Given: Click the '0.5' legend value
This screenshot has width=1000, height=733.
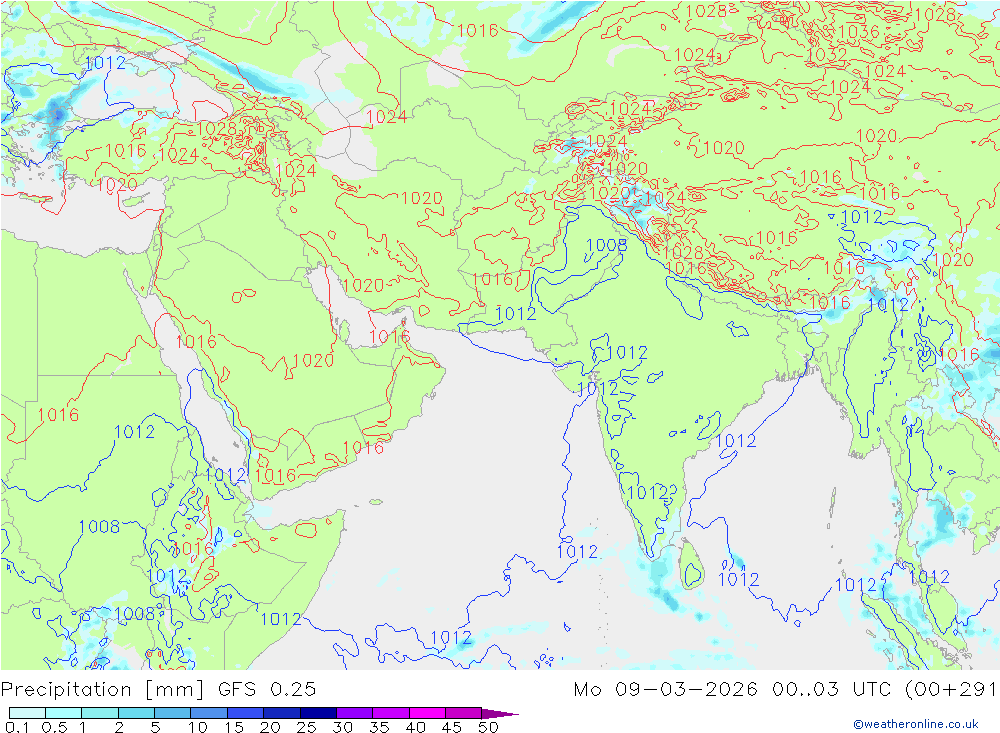Looking at the screenshot, I should point(54,727).
